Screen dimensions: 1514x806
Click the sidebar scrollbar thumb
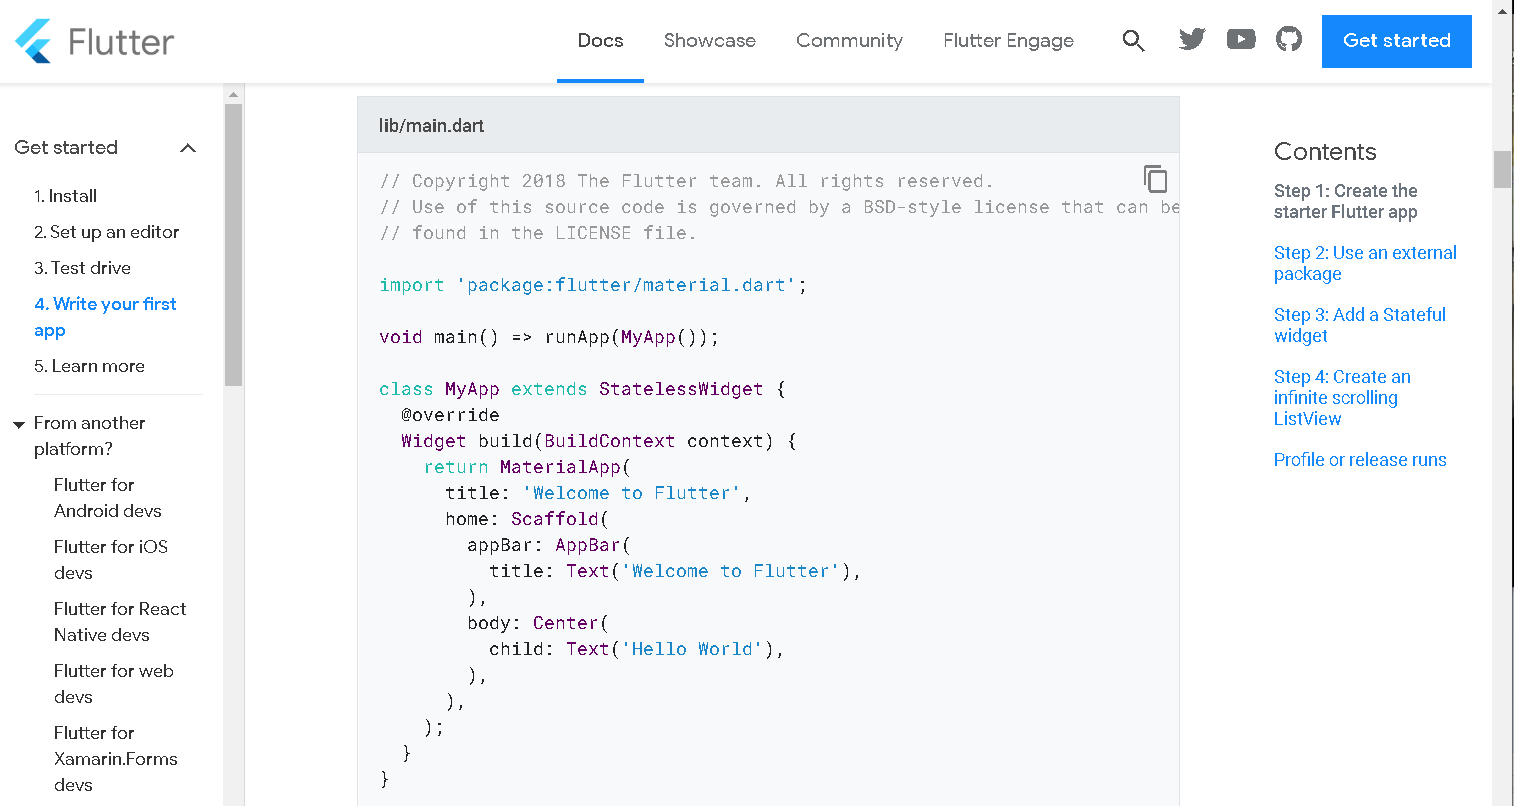233,245
